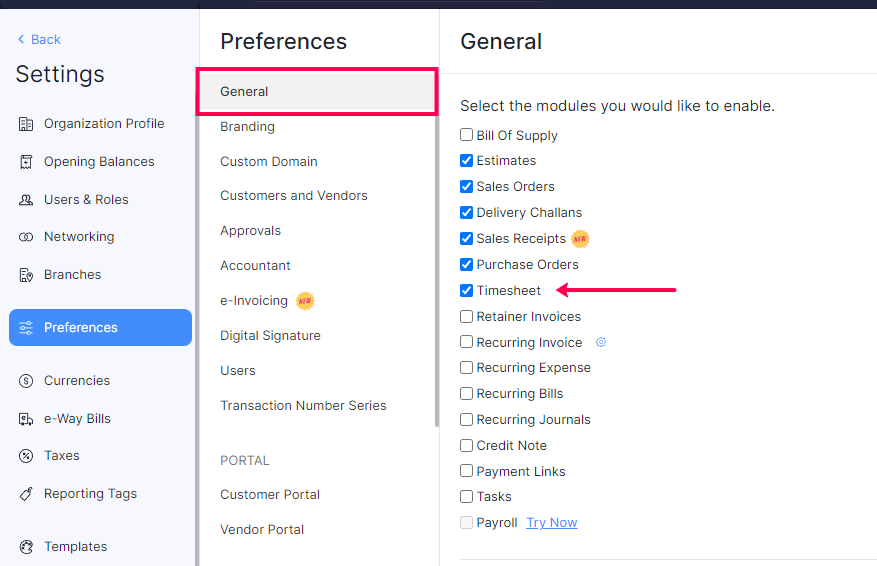
Task: Click the Reporting Tags icon
Action: pyautogui.click(x=26, y=494)
